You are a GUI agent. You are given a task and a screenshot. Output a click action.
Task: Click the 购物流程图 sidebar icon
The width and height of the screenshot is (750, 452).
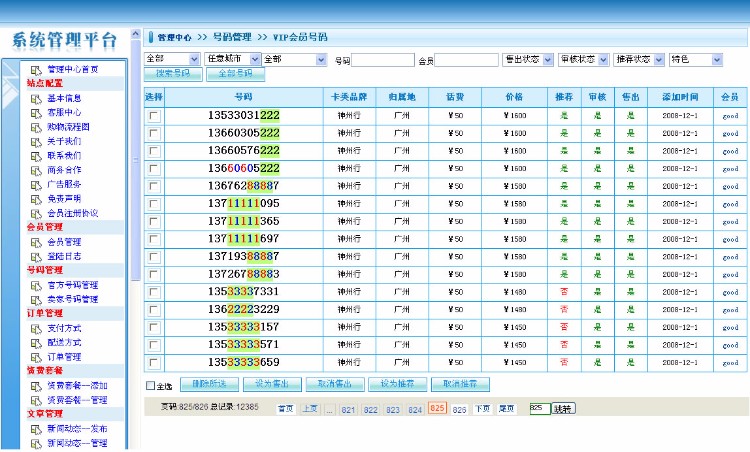[x=36, y=128]
